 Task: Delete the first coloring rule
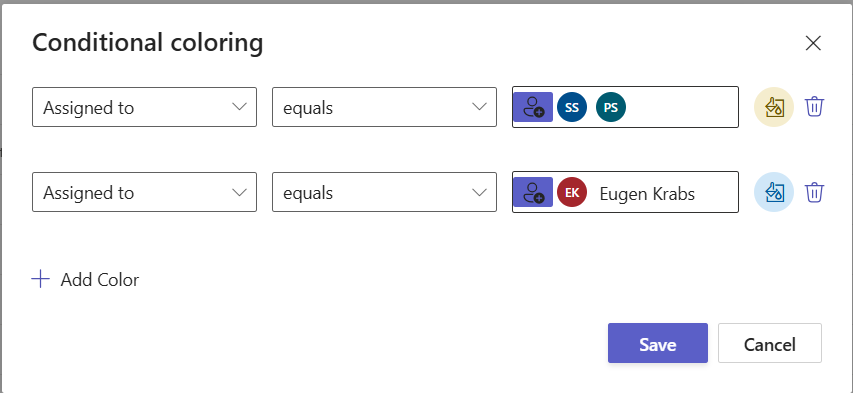[814, 107]
